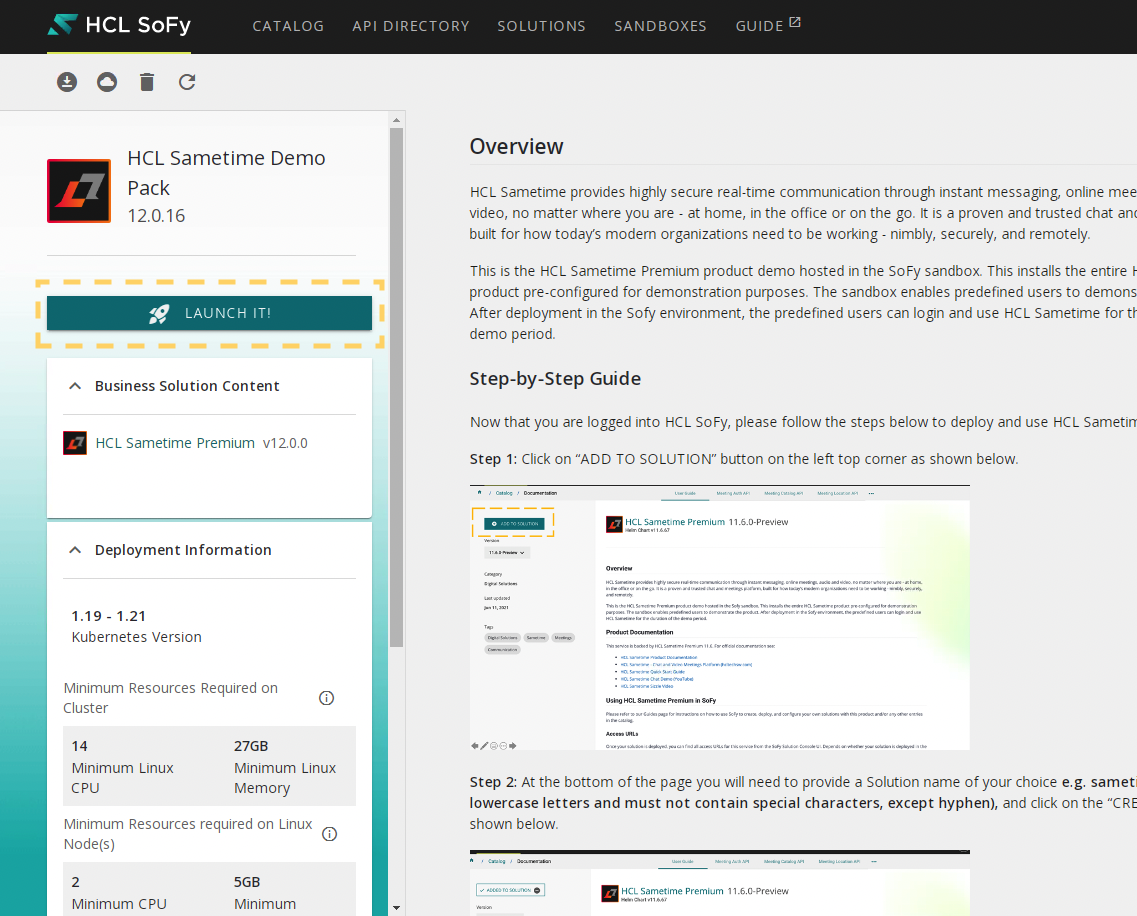Click the Kubernetes Version 1.19 - 1.21 value
The height and width of the screenshot is (916, 1137).
click(x=109, y=616)
